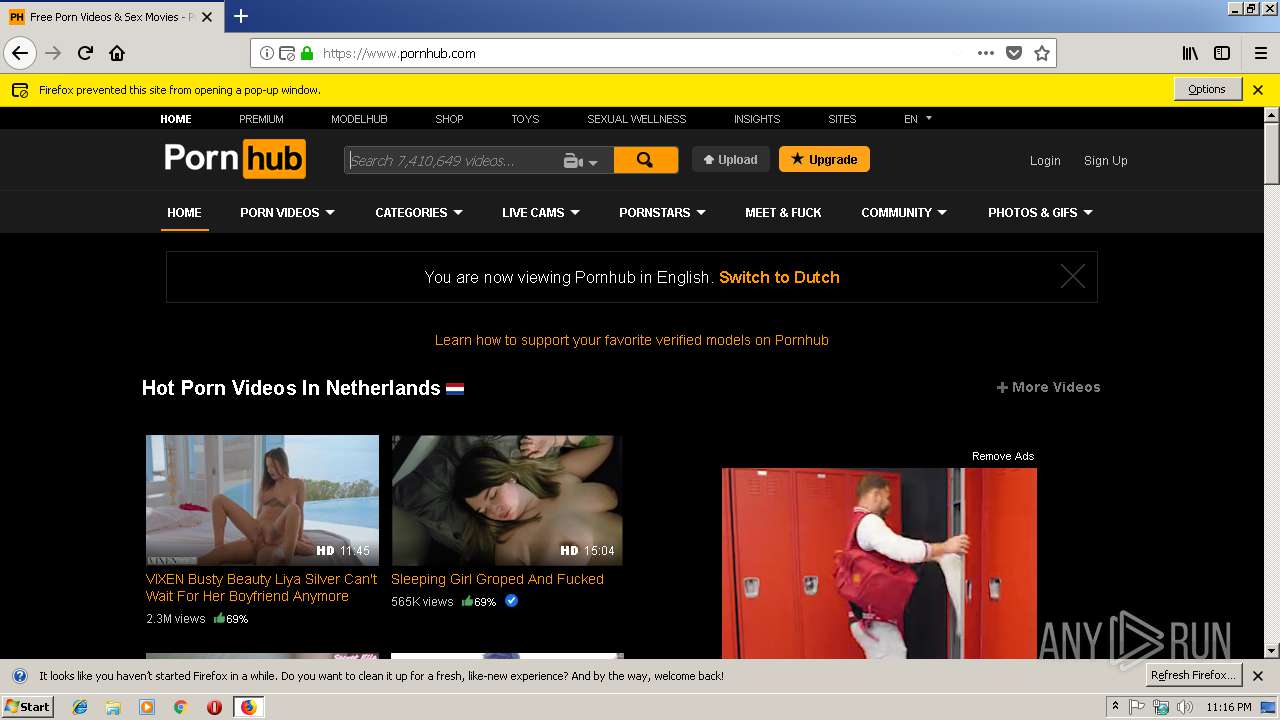Open the support verified models link
Image resolution: width=1280 pixels, height=720 pixels.
632,340
